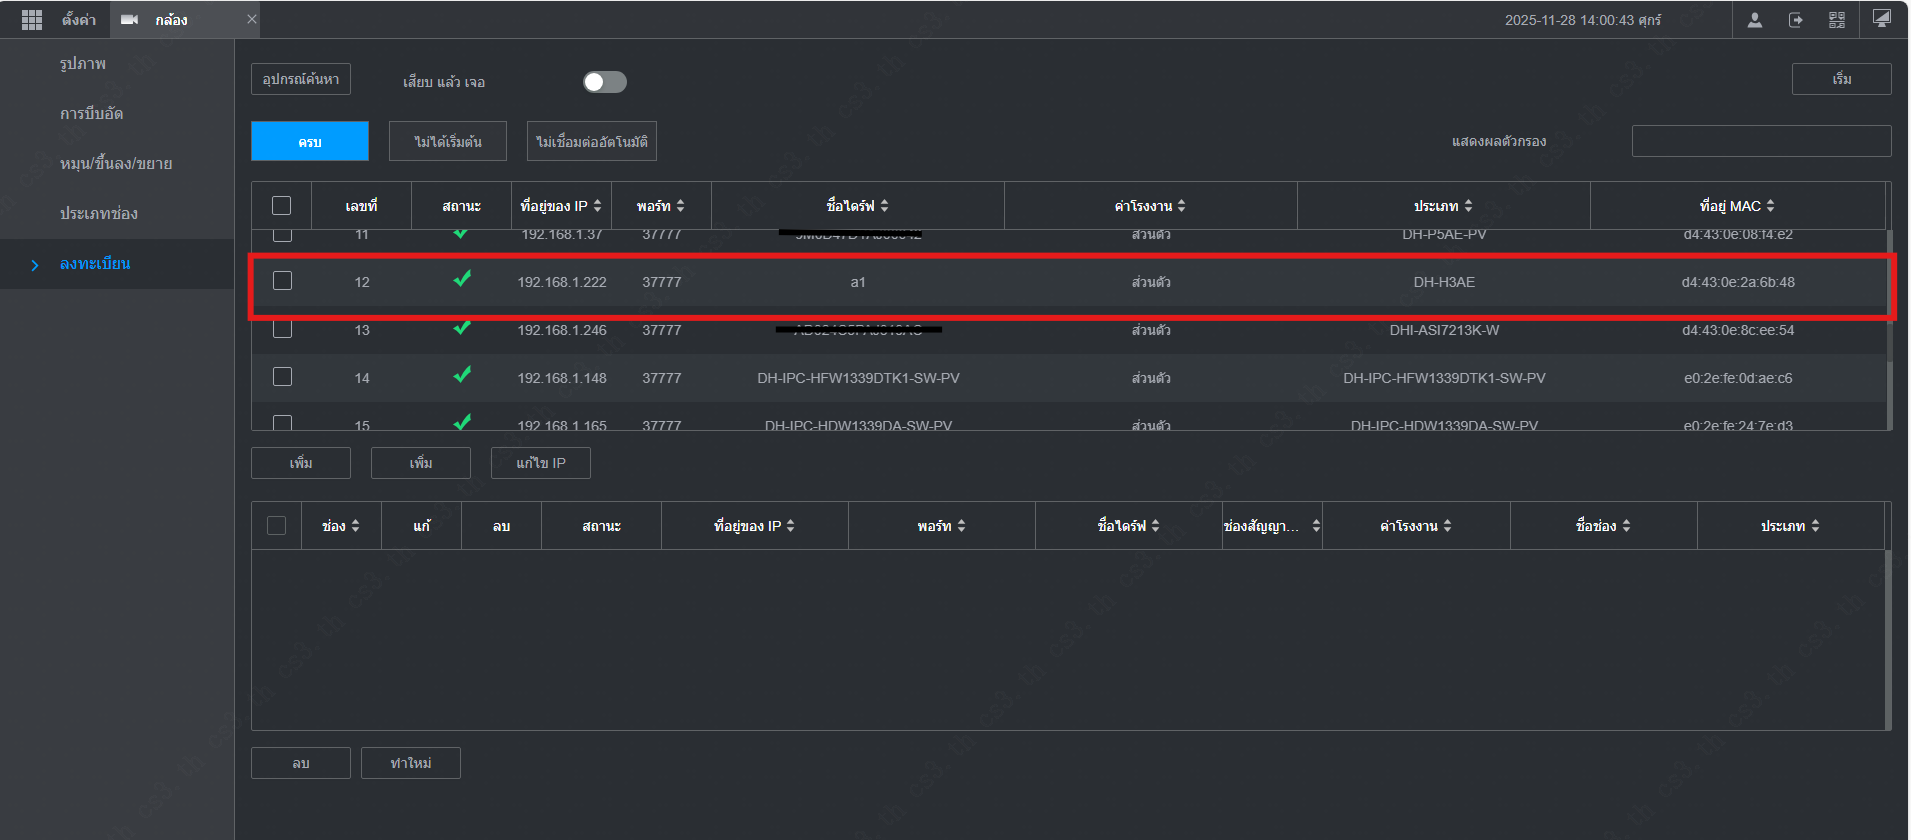The image size is (1911, 840).
Task: Click IP cell 192.168.1.148
Action: (562, 378)
